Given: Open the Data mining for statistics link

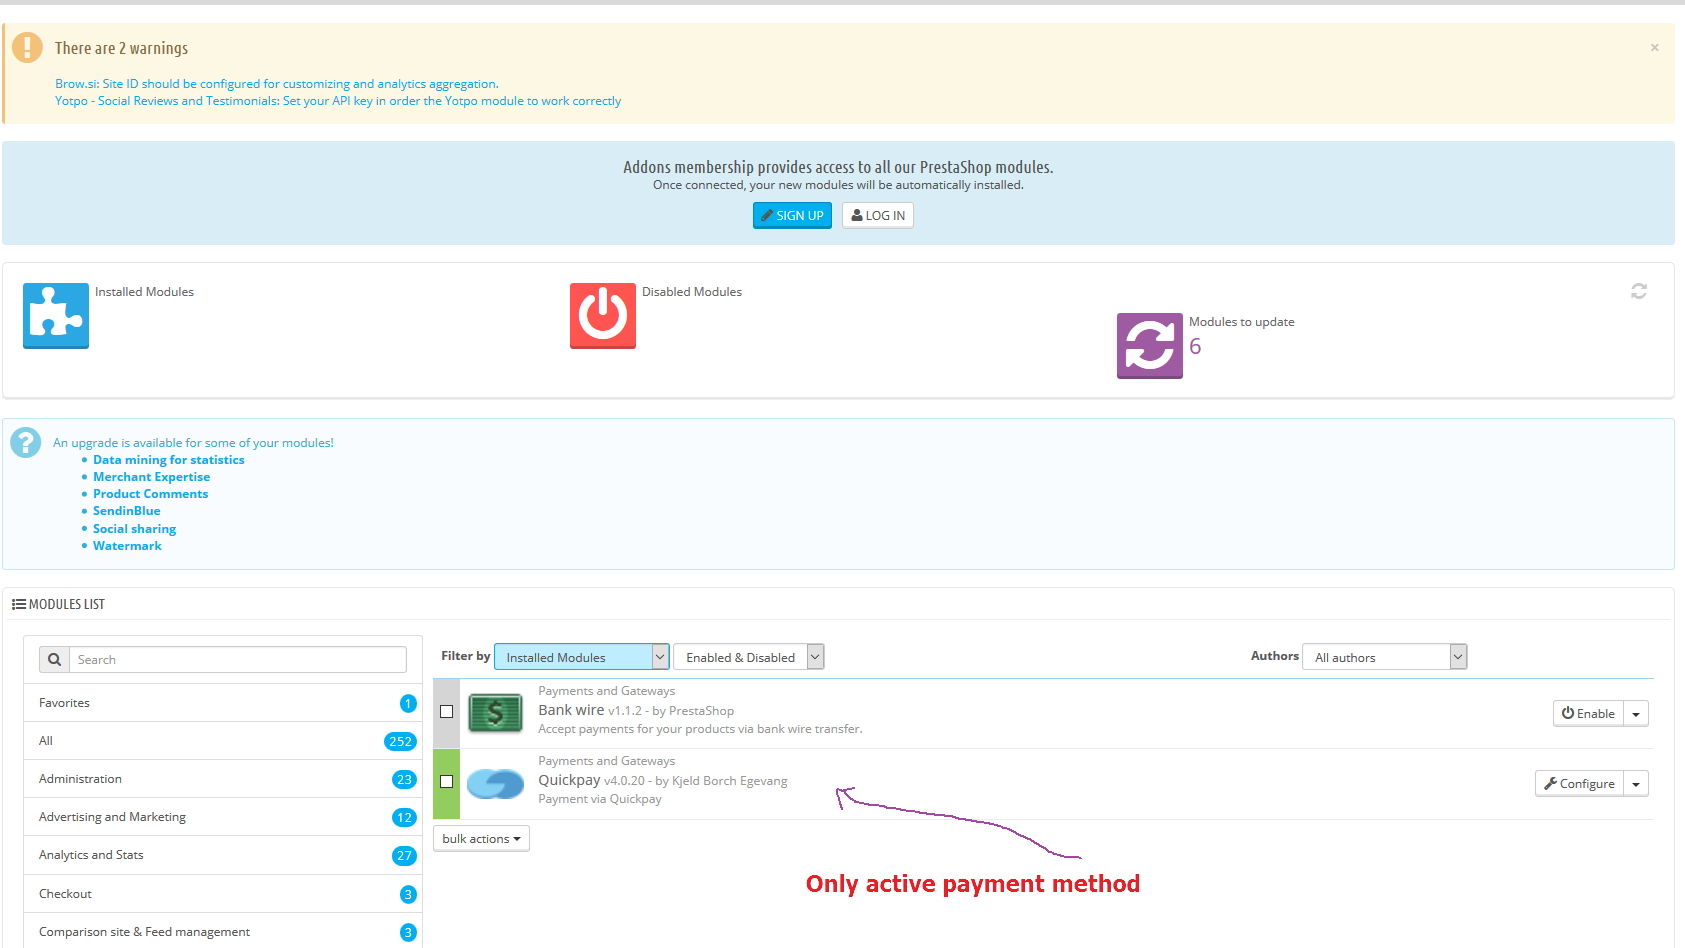Looking at the screenshot, I should coord(169,460).
